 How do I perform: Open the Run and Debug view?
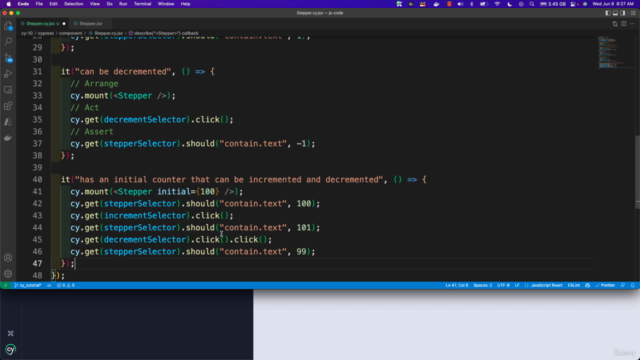[x=8, y=74]
